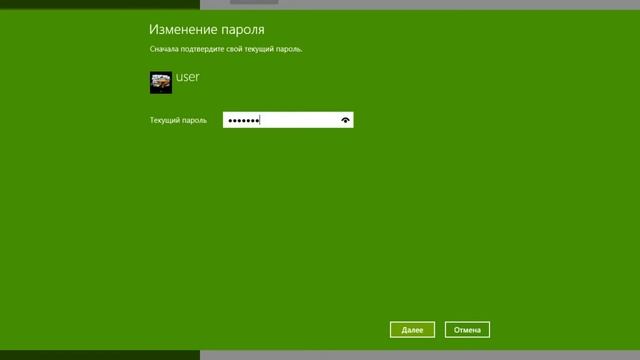Click the Сначала подтвердите свой текущий пароль text

tap(226, 49)
